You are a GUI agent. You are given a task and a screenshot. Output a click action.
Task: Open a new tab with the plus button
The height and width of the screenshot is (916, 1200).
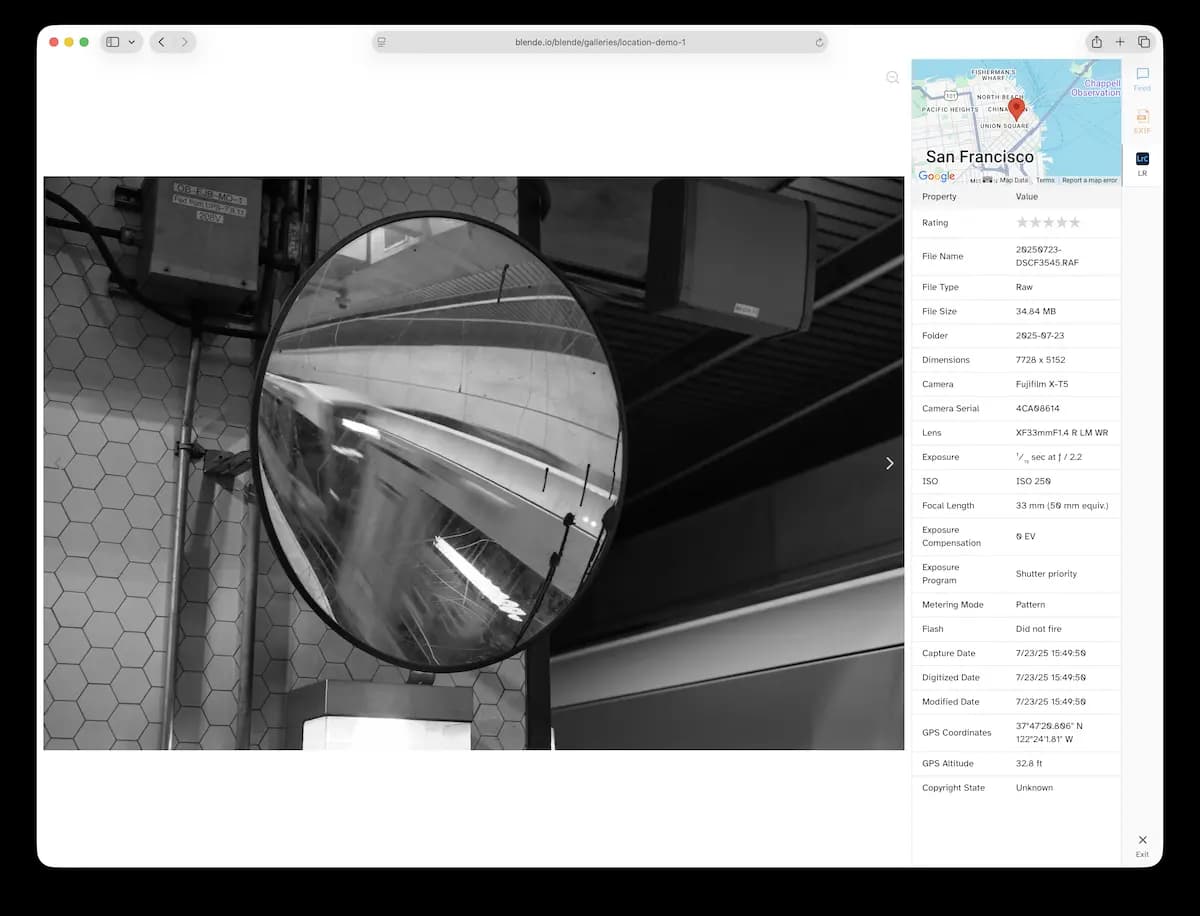coord(1120,42)
